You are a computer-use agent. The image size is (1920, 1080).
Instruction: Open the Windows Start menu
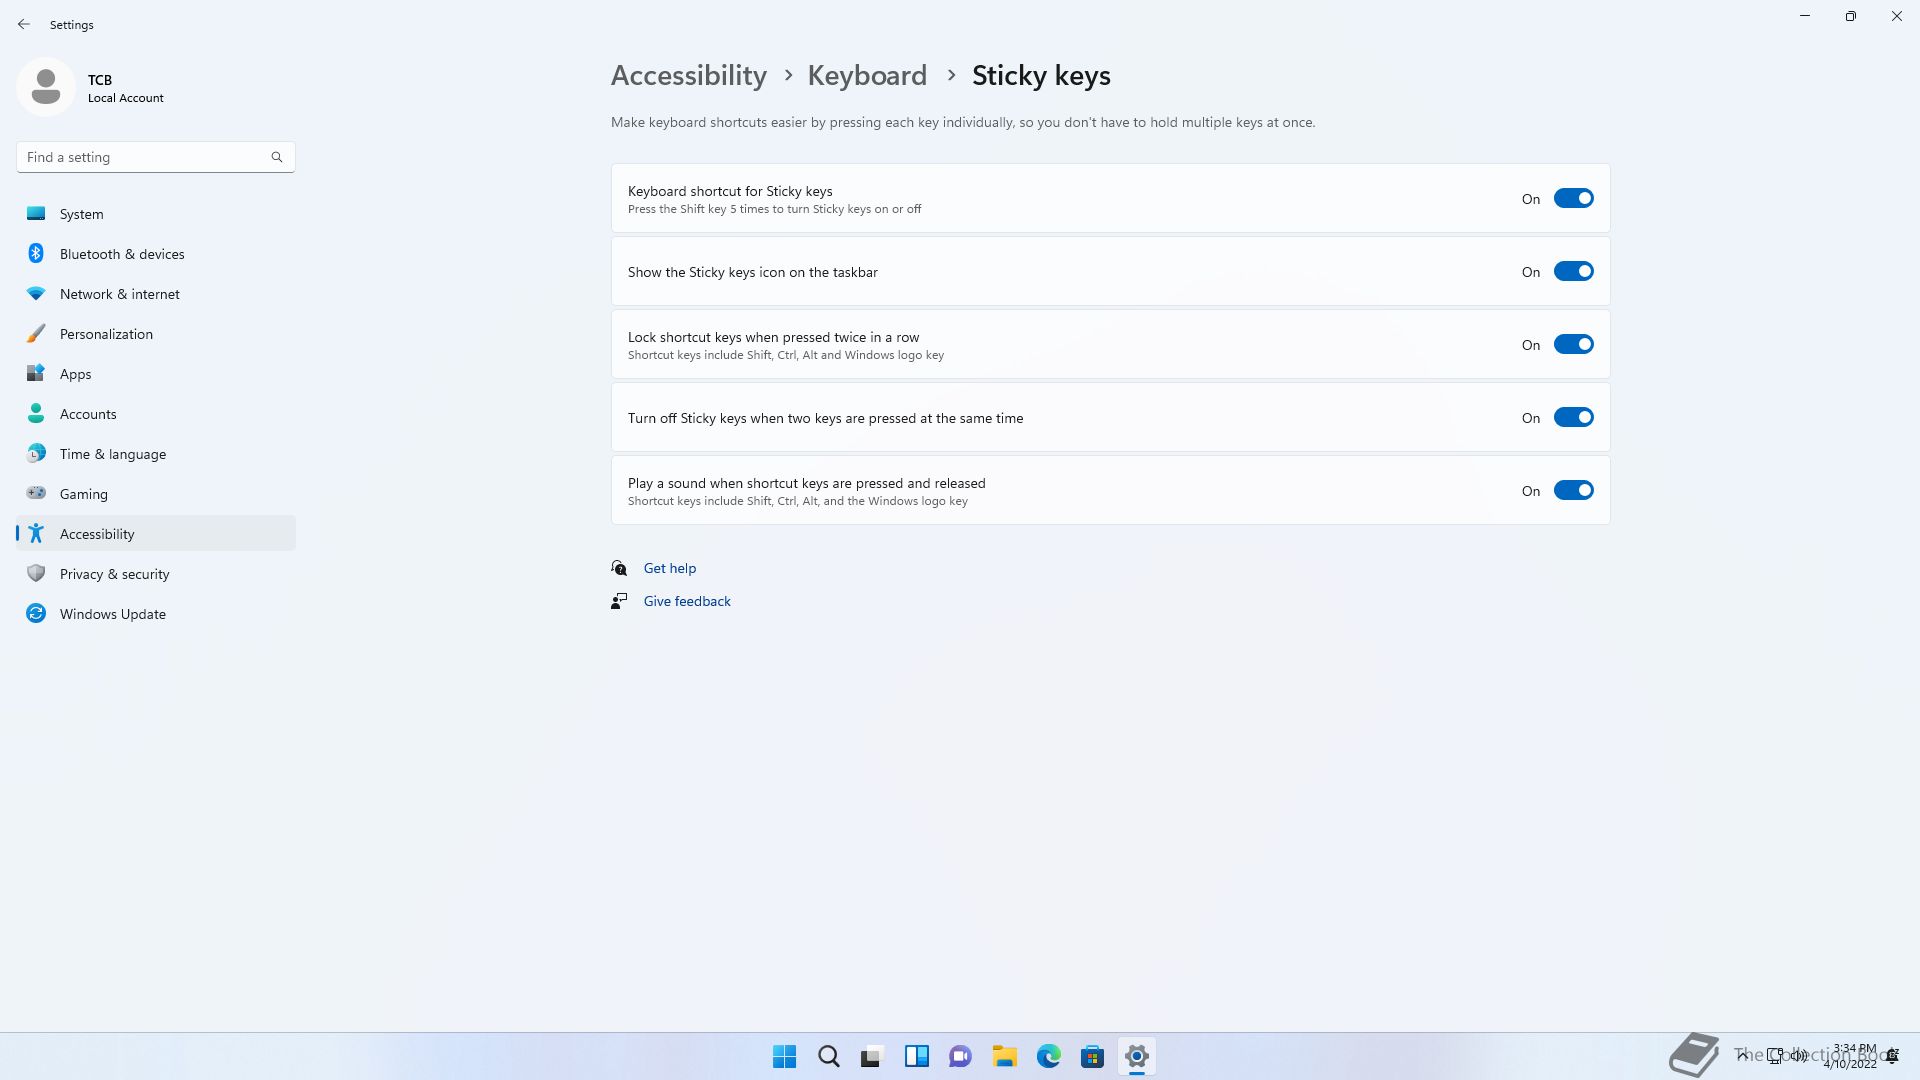click(x=785, y=1056)
